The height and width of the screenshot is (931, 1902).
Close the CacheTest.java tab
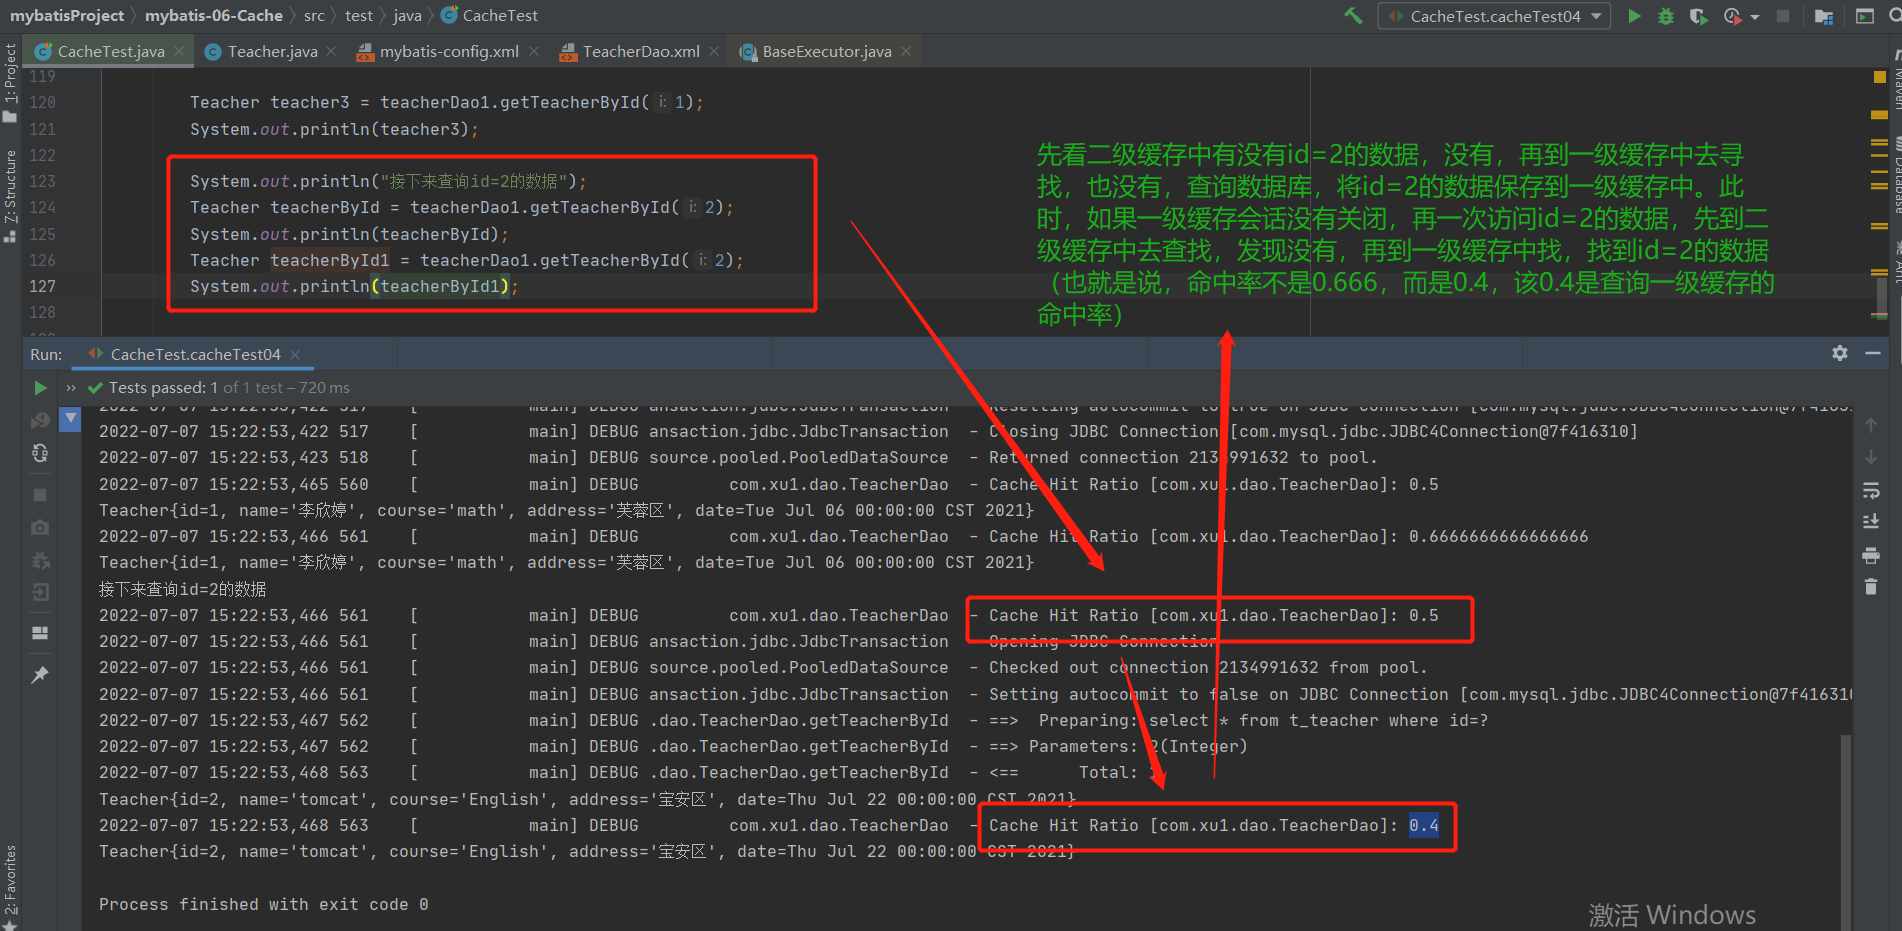[x=179, y=51]
